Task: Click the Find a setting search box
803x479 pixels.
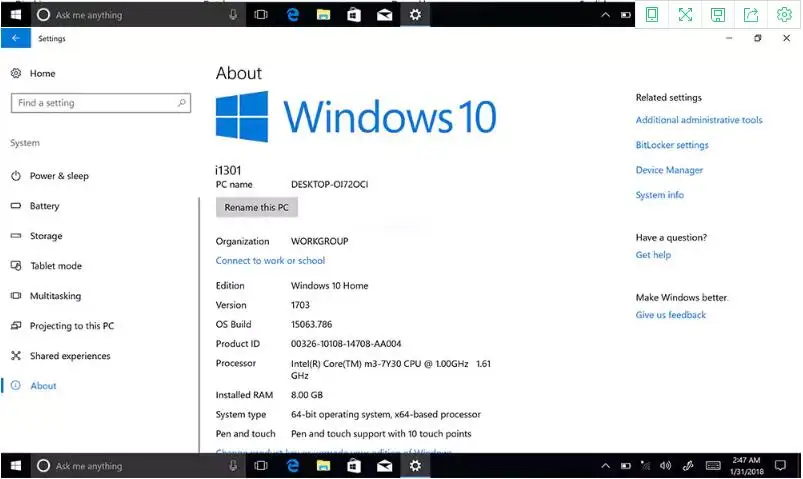Action: 100,102
